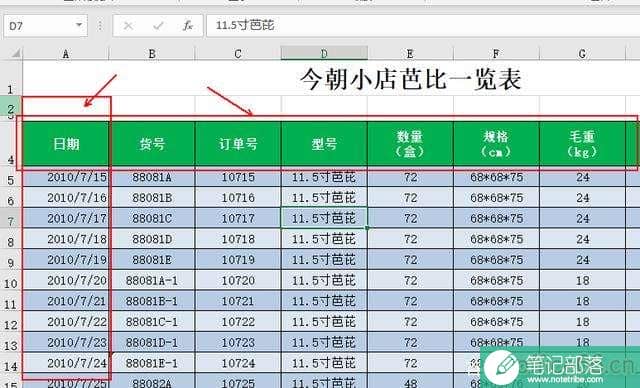Click item number cell 88081A
Viewport: 640px width, 388px height.
[x=152, y=177]
